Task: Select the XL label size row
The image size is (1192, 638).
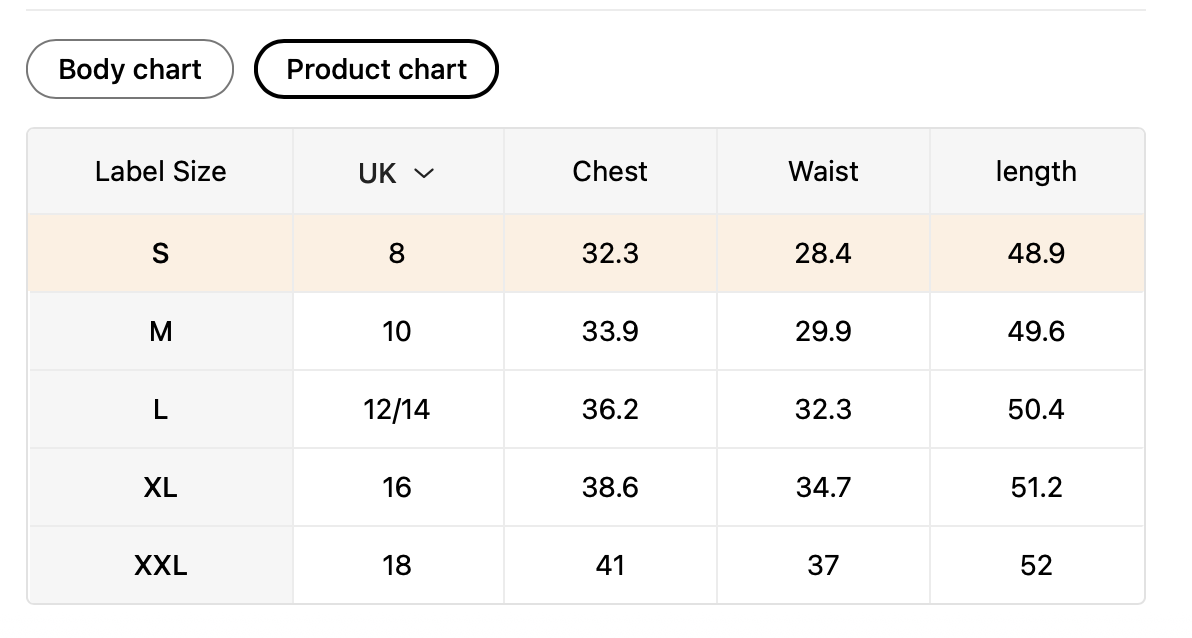Action: click(160, 488)
